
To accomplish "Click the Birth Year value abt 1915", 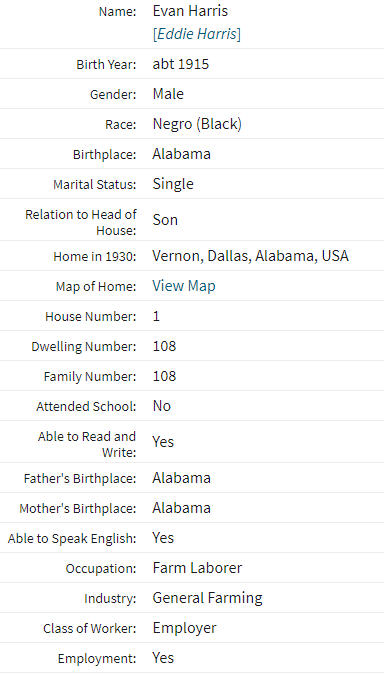I will pyautogui.click(x=180, y=64).
